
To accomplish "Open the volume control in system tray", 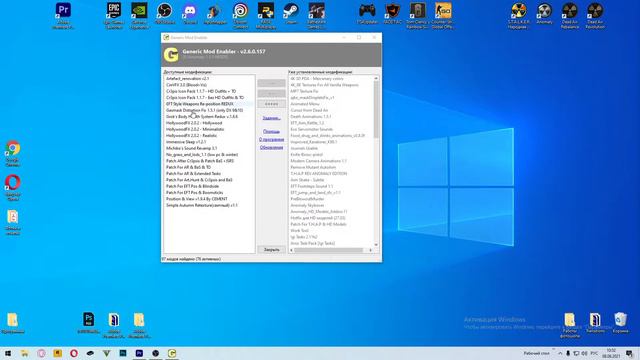I will 584,353.
